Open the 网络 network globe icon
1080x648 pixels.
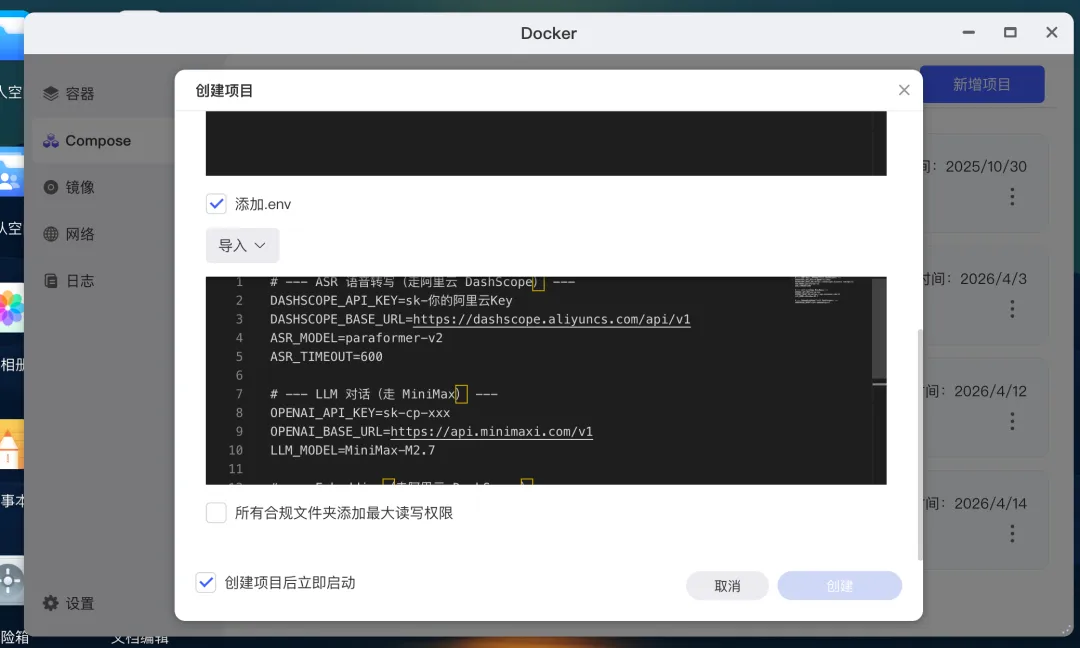[50, 234]
